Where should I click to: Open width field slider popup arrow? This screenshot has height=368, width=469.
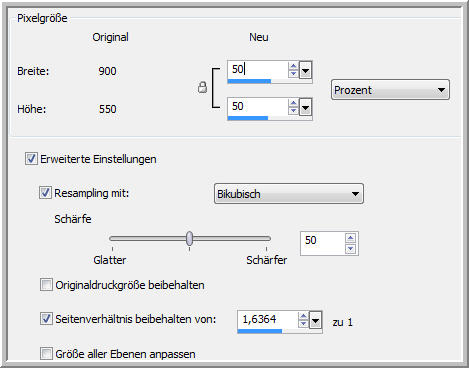[x=306, y=70]
